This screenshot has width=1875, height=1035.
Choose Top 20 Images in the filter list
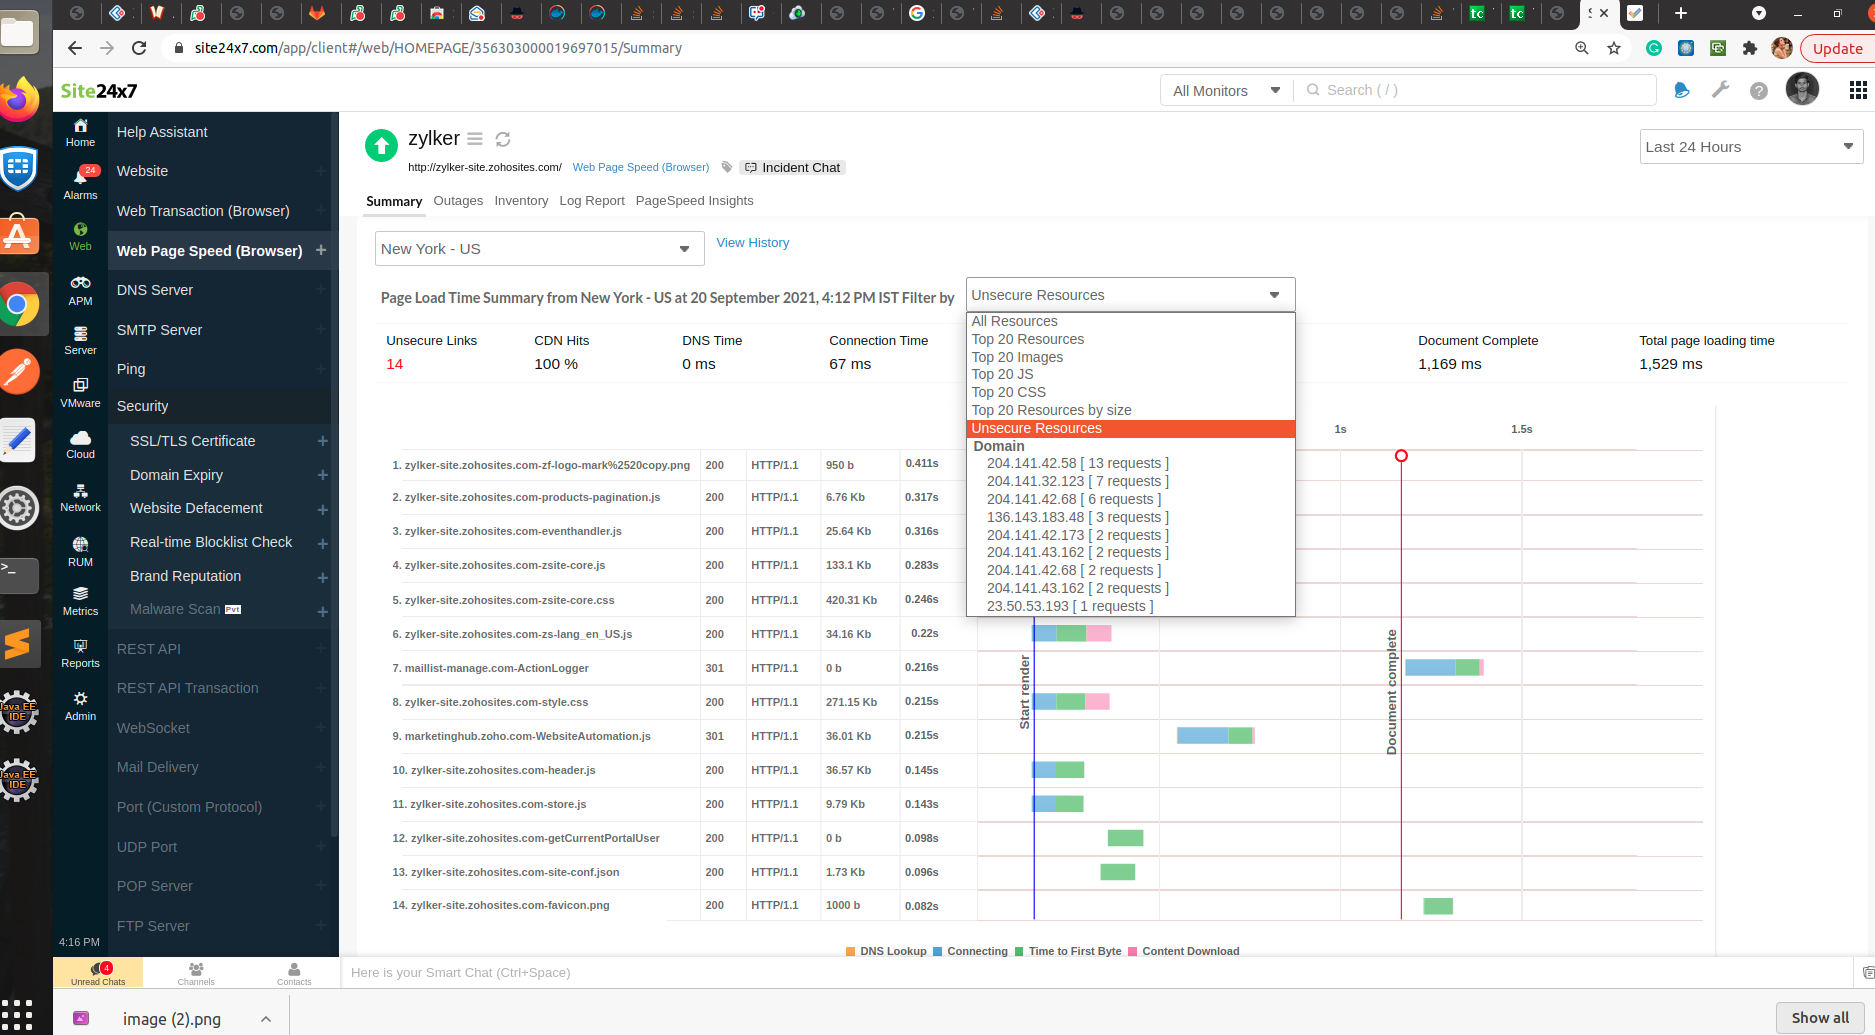(1130, 357)
